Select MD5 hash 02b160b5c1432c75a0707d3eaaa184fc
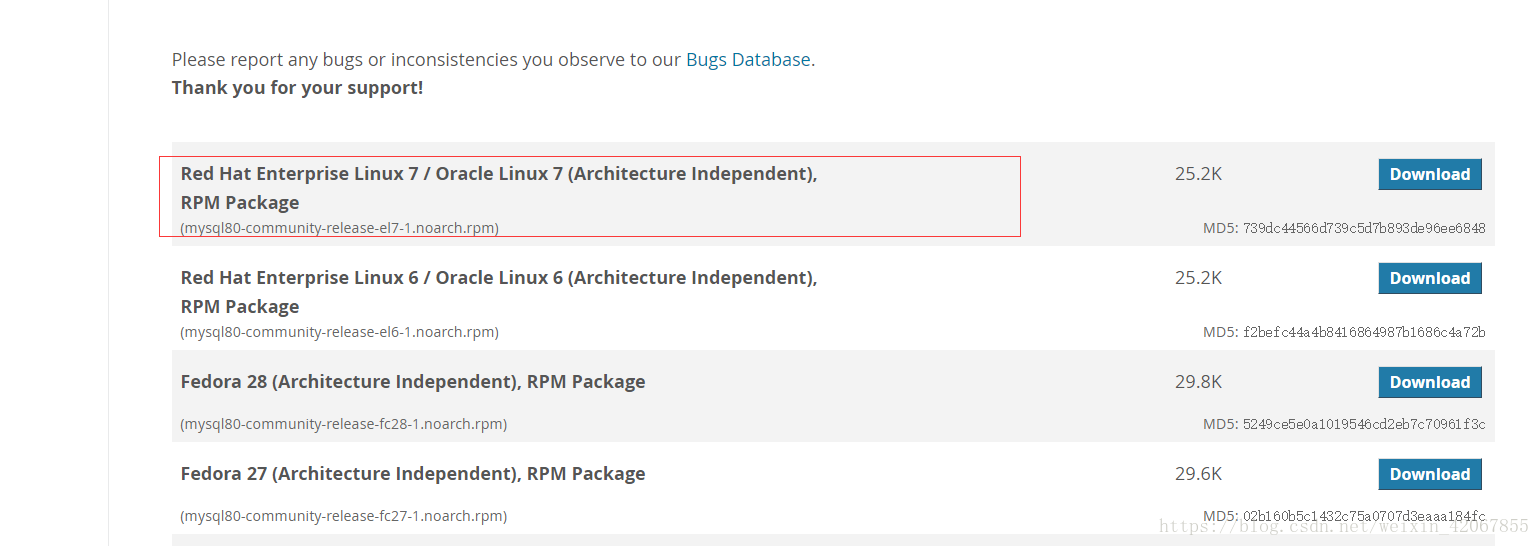The image size is (1540, 546). 1364,516
